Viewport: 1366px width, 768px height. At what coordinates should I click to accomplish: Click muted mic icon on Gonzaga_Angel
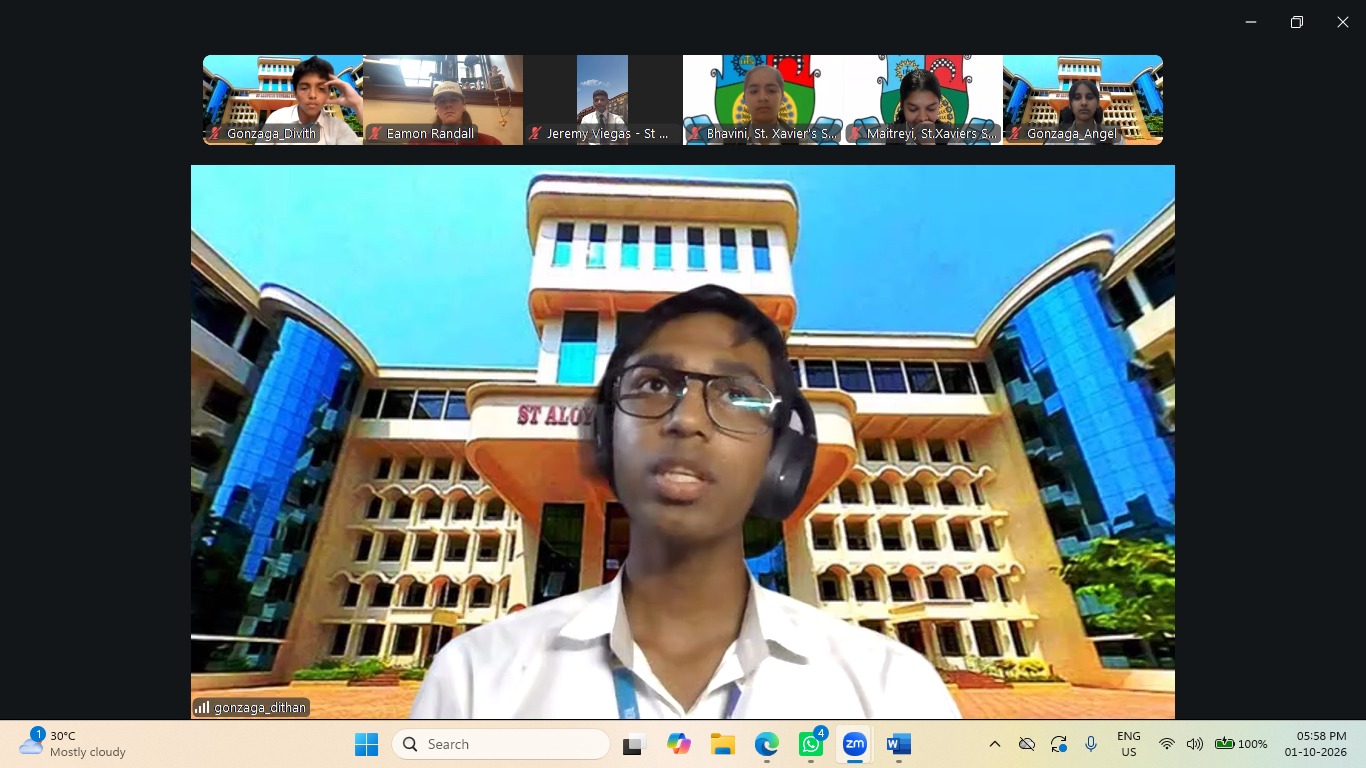pyautogui.click(x=1016, y=133)
